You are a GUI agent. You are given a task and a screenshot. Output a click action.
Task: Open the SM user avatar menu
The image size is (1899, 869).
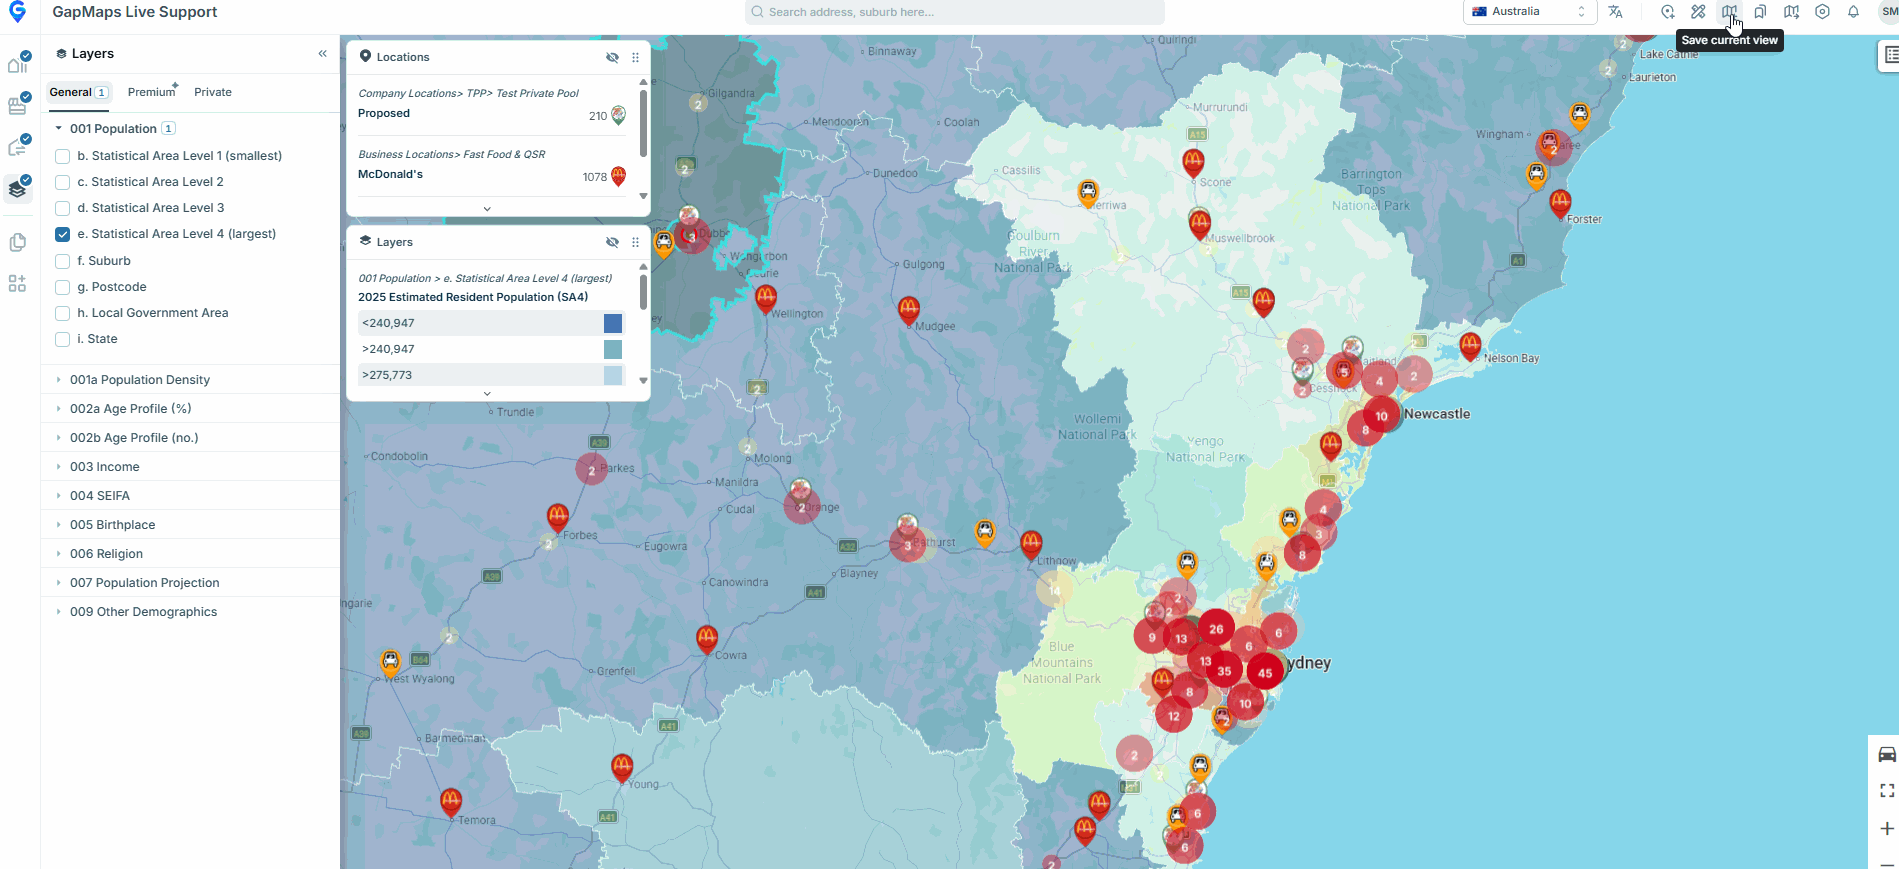[x=1888, y=12]
